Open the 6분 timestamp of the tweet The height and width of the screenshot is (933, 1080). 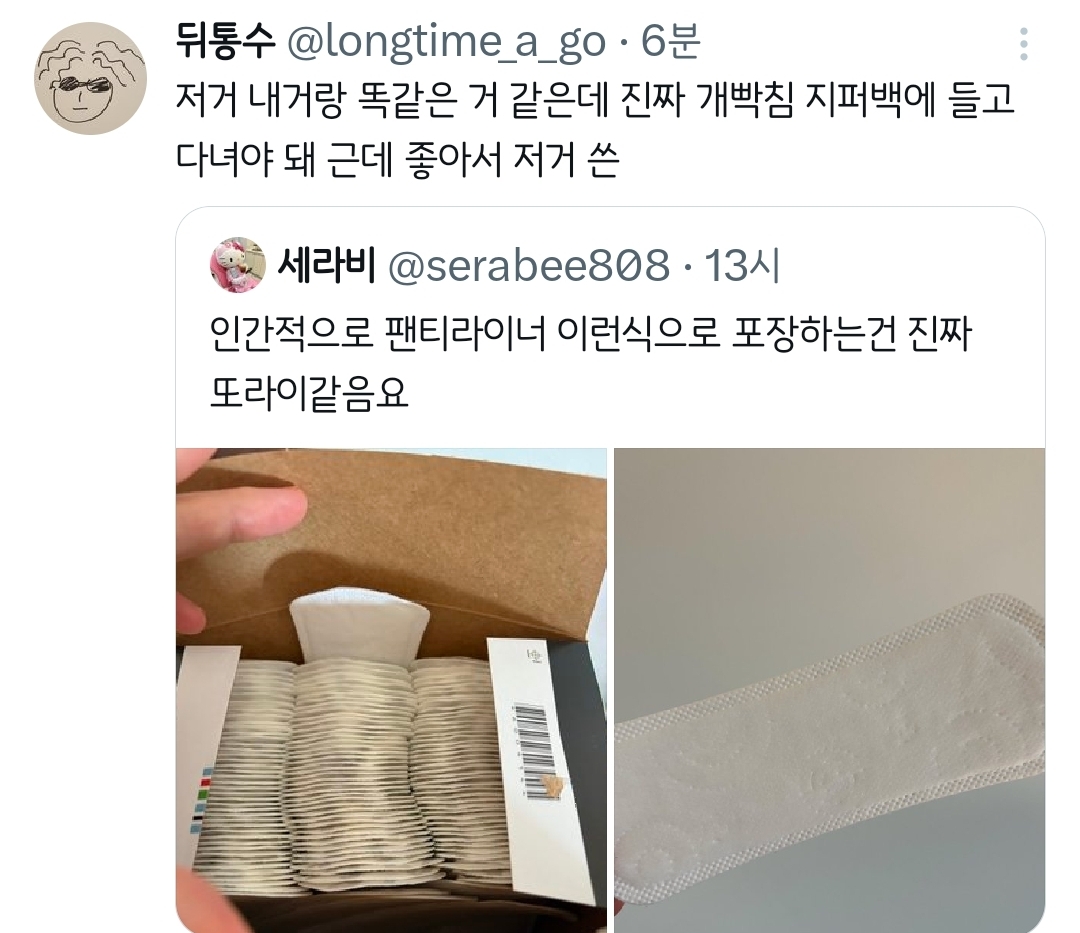[671, 42]
